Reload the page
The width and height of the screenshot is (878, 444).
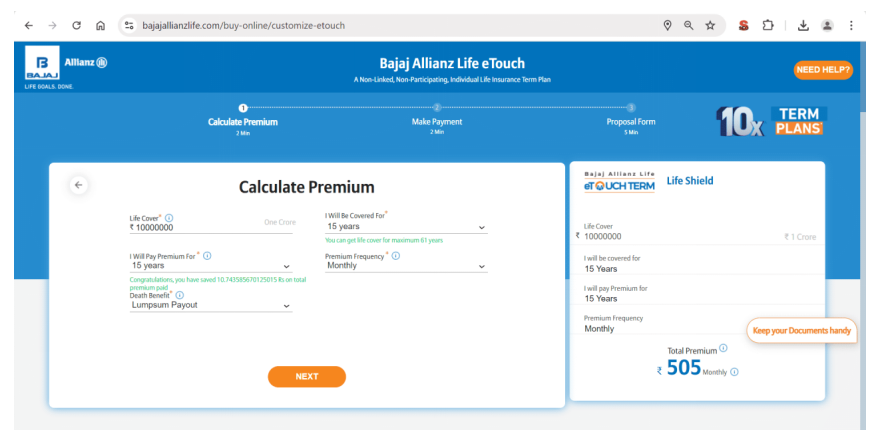coord(77,25)
